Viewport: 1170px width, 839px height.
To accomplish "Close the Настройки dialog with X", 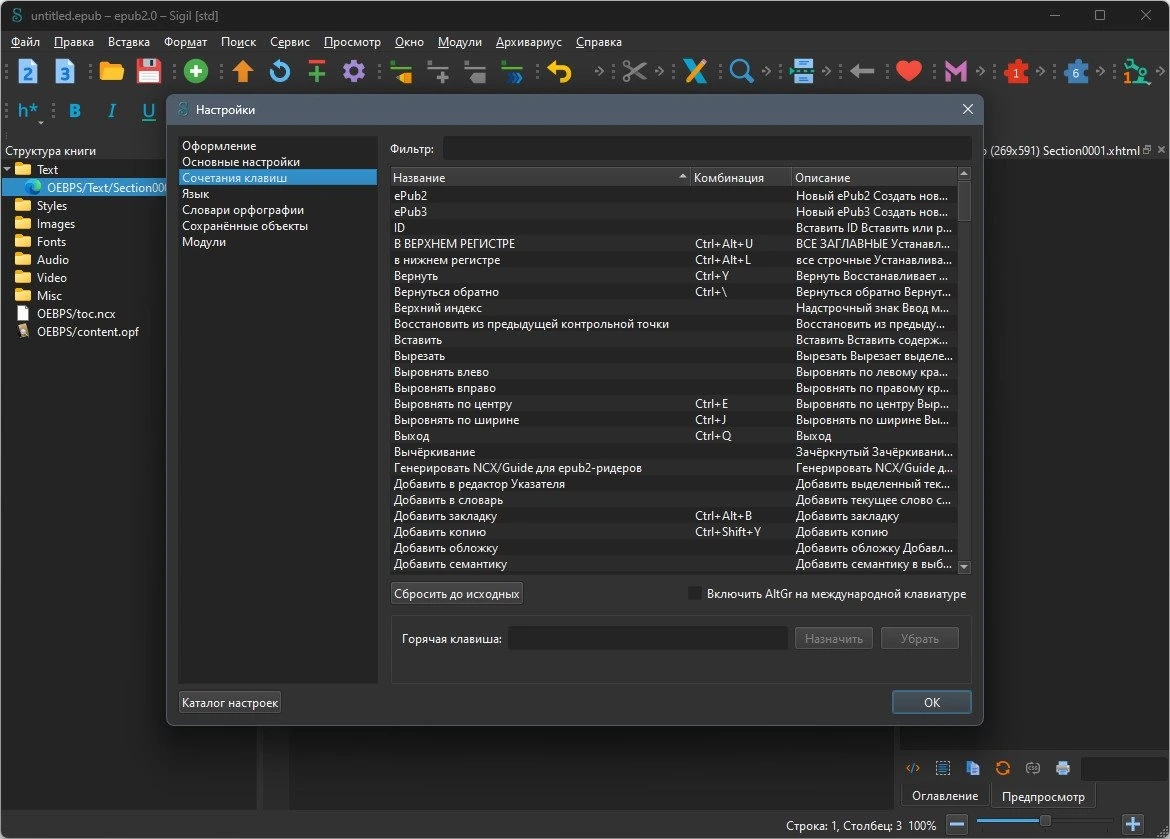I will [x=968, y=110].
